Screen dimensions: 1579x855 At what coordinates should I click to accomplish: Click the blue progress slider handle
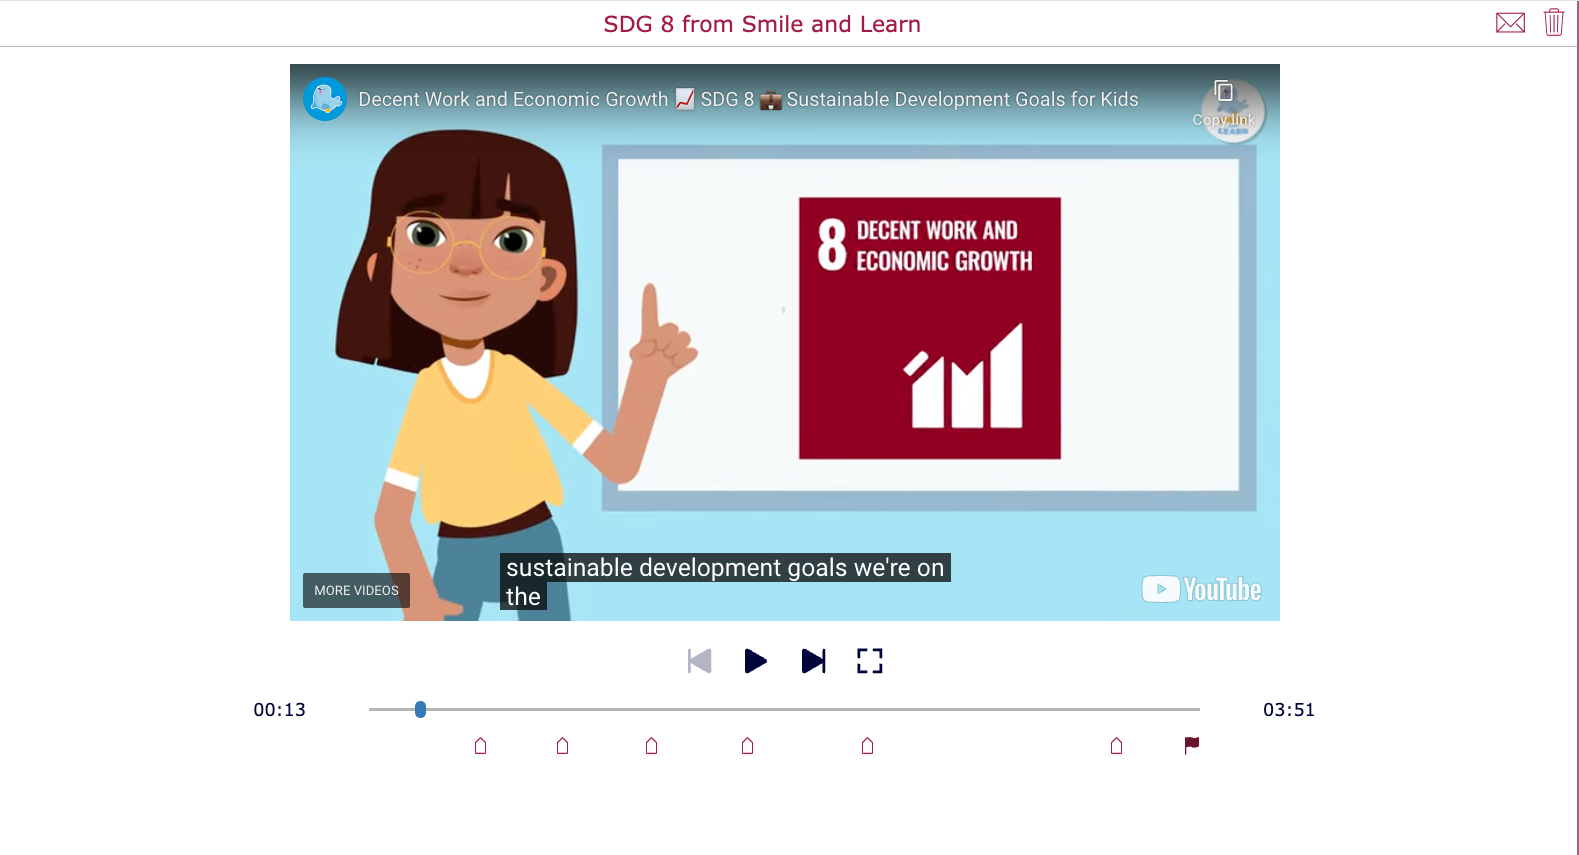point(421,709)
